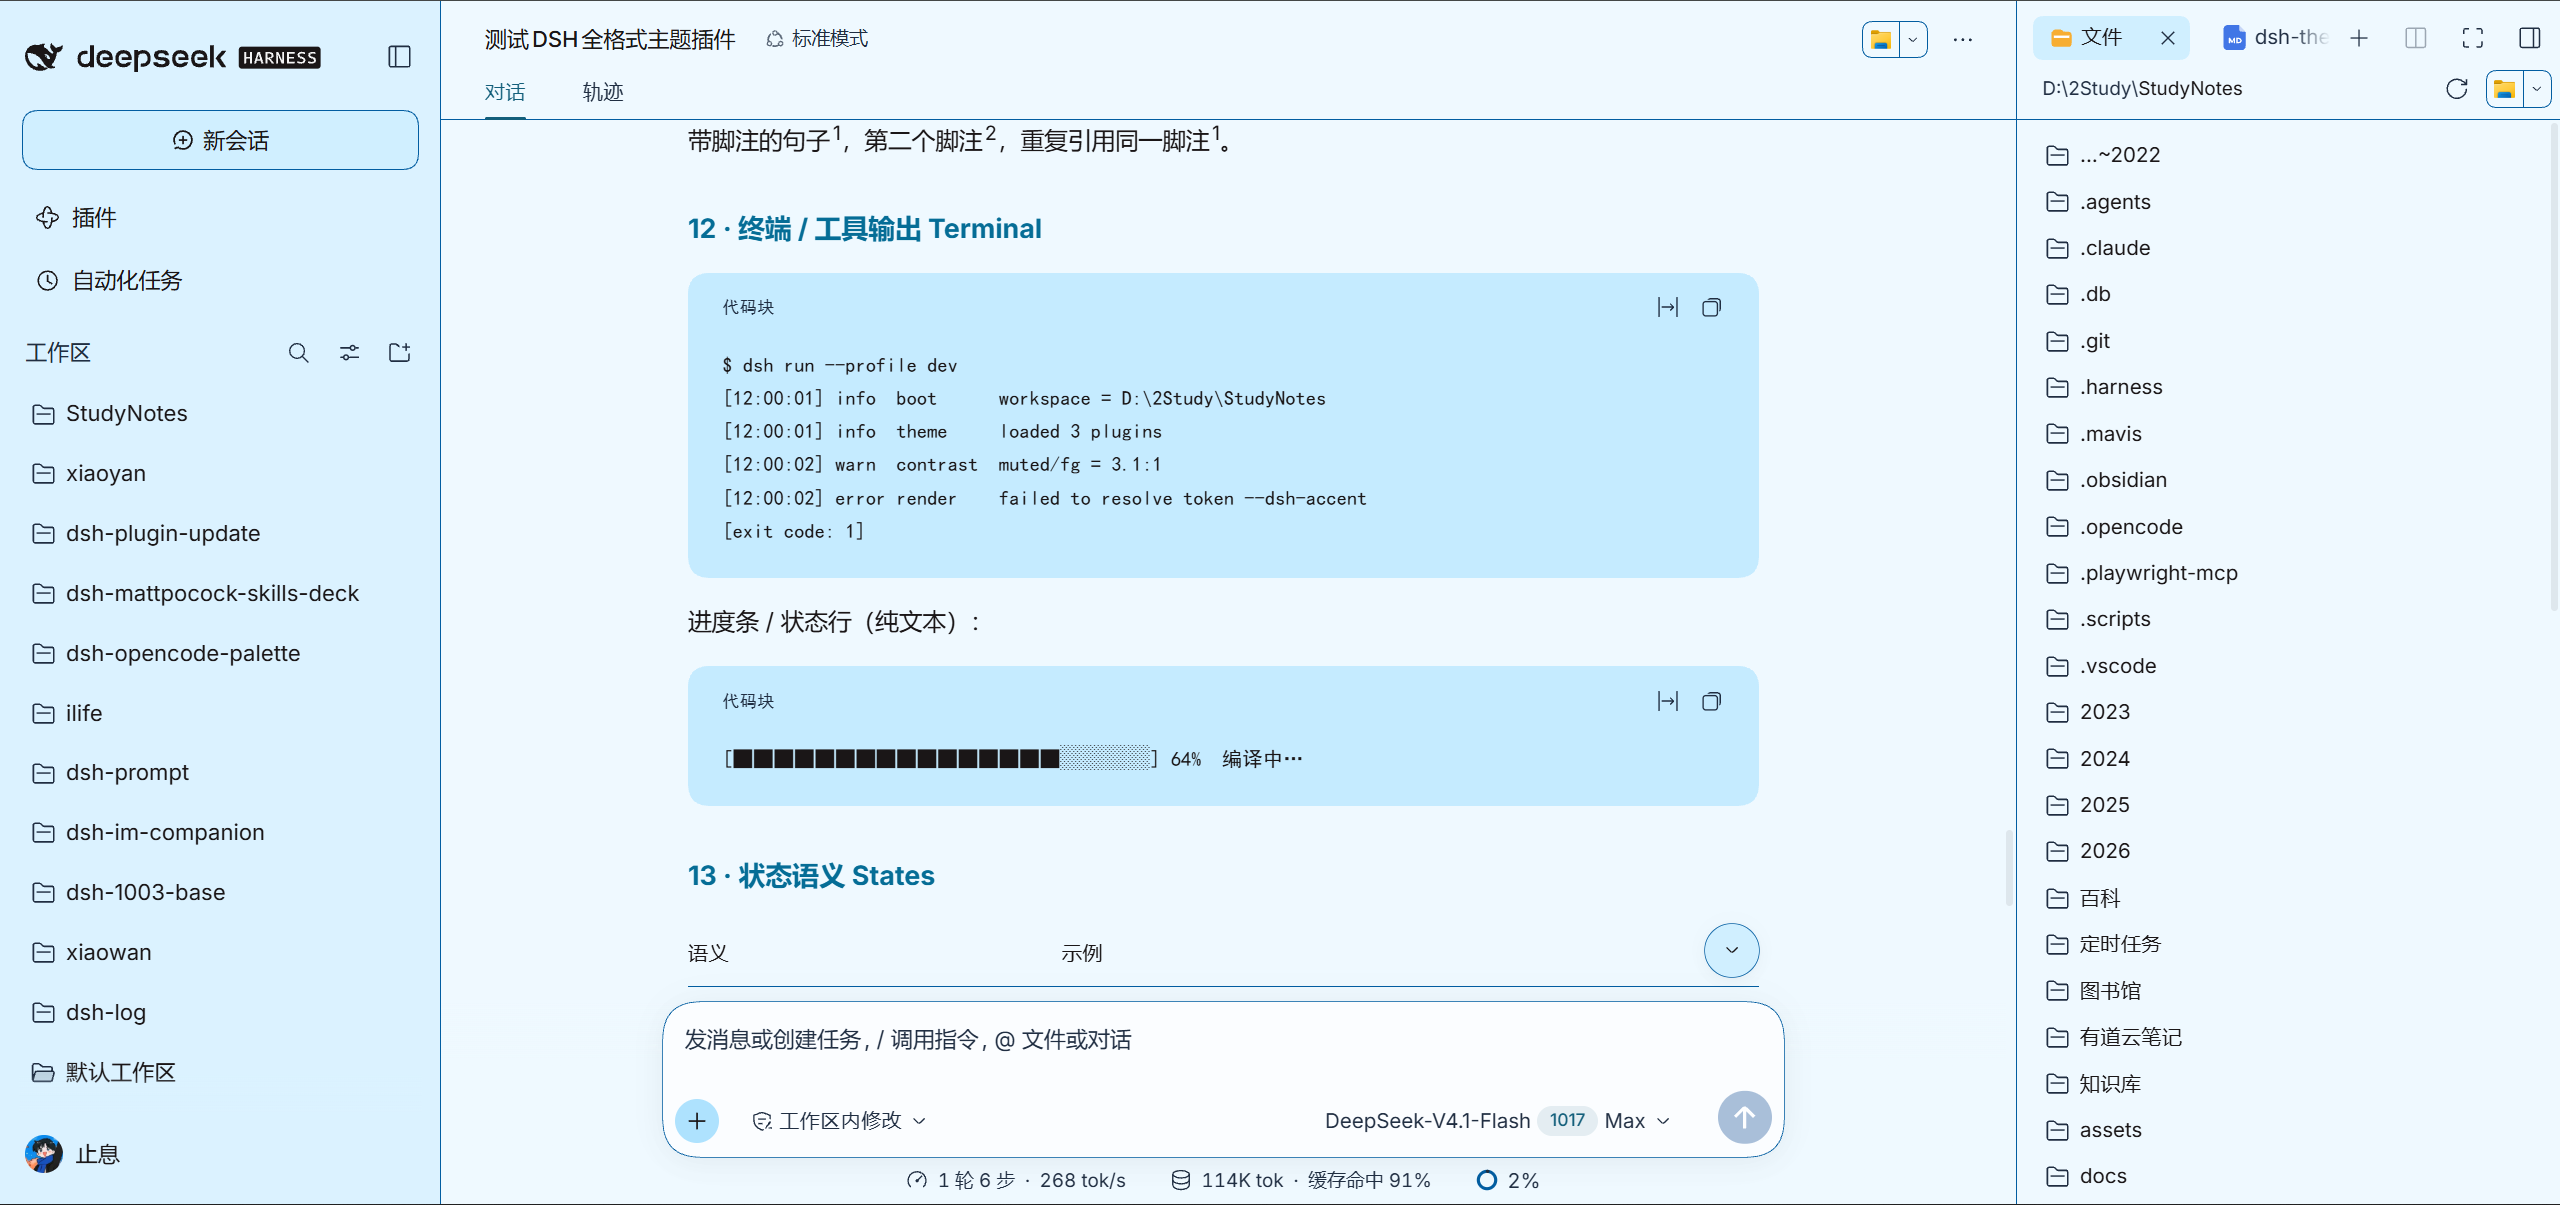The width and height of the screenshot is (2560, 1205).
Task: Switch to the dsh-the markdown tab
Action: [2275, 38]
